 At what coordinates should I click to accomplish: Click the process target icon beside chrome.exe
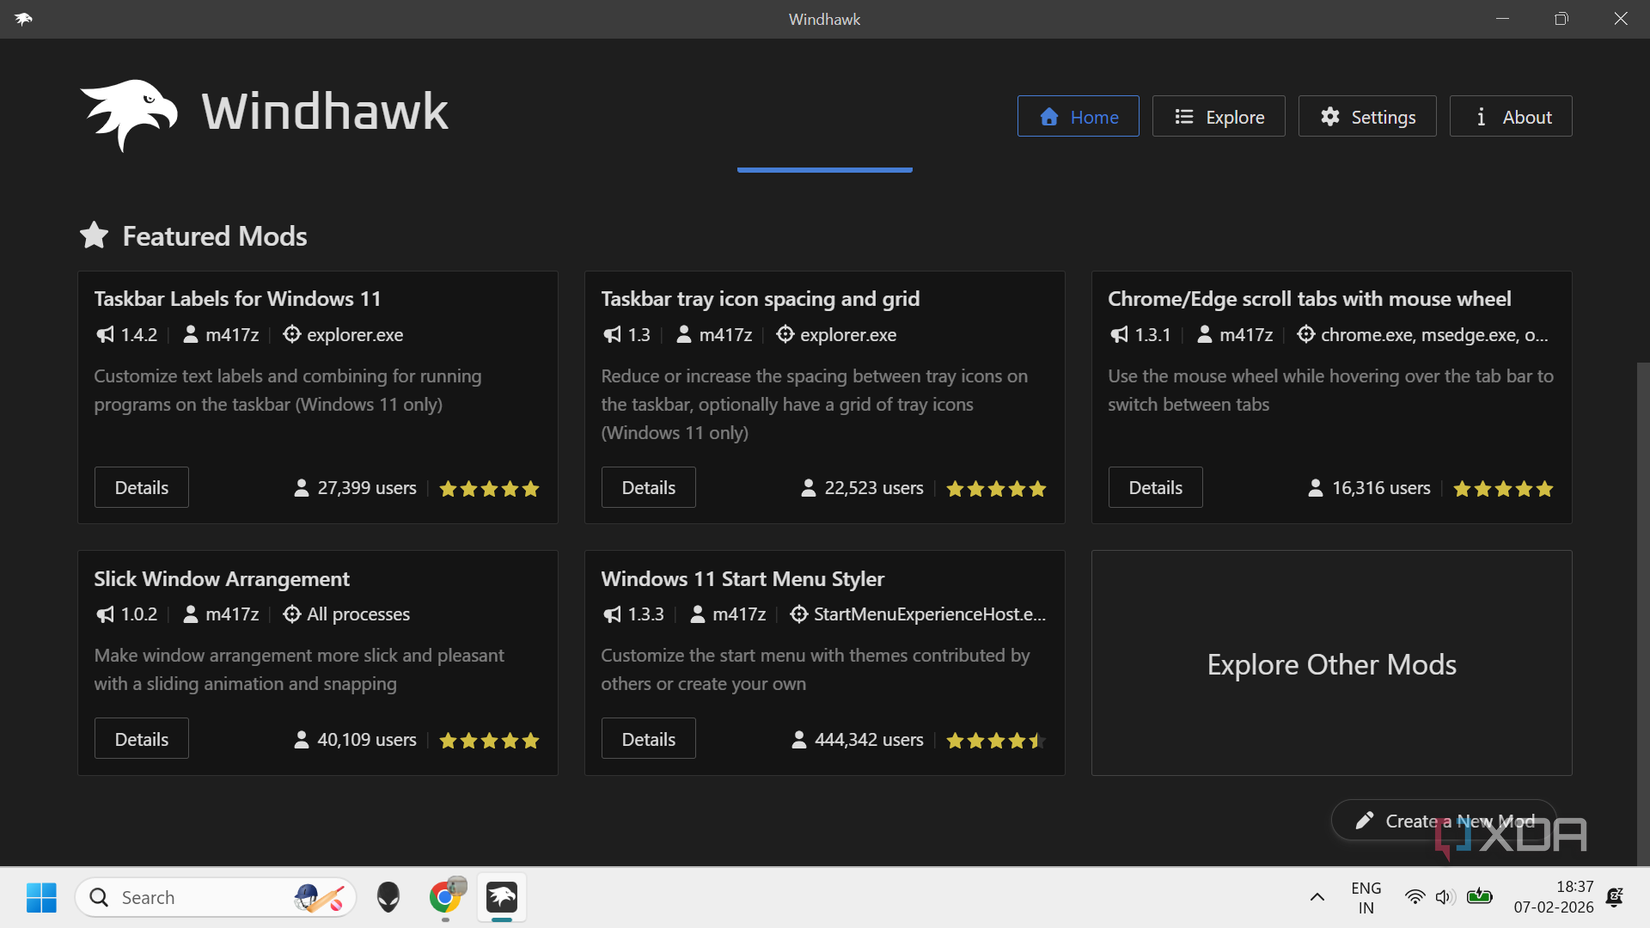[x=1306, y=334]
